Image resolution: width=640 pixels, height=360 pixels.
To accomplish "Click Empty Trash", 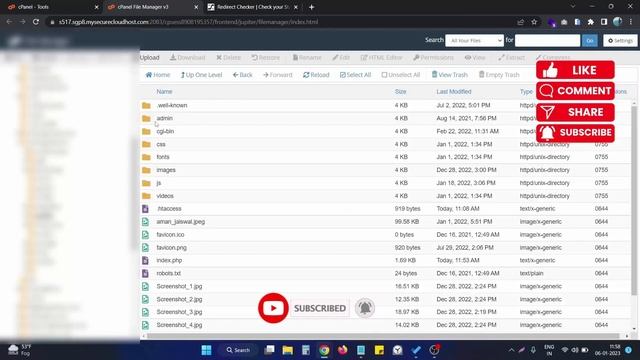I will pyautogui.click(x=499, y=75).
